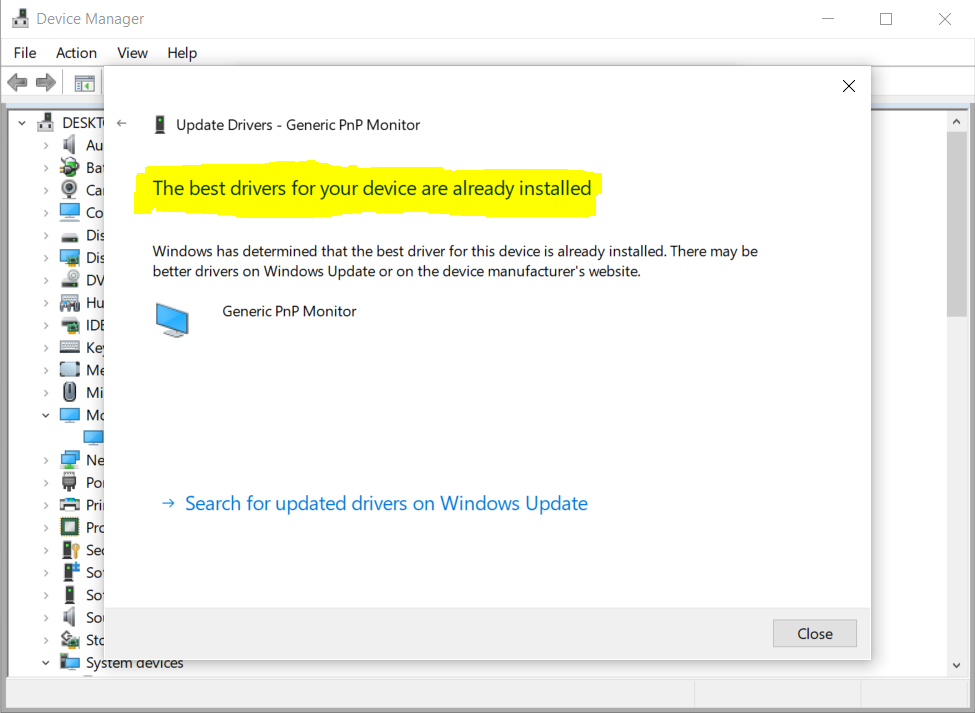The width and height of the screenshot is (975, 713).
Task: Click the Forward navigation arrow on the toolbar
Action: [46, 82]
